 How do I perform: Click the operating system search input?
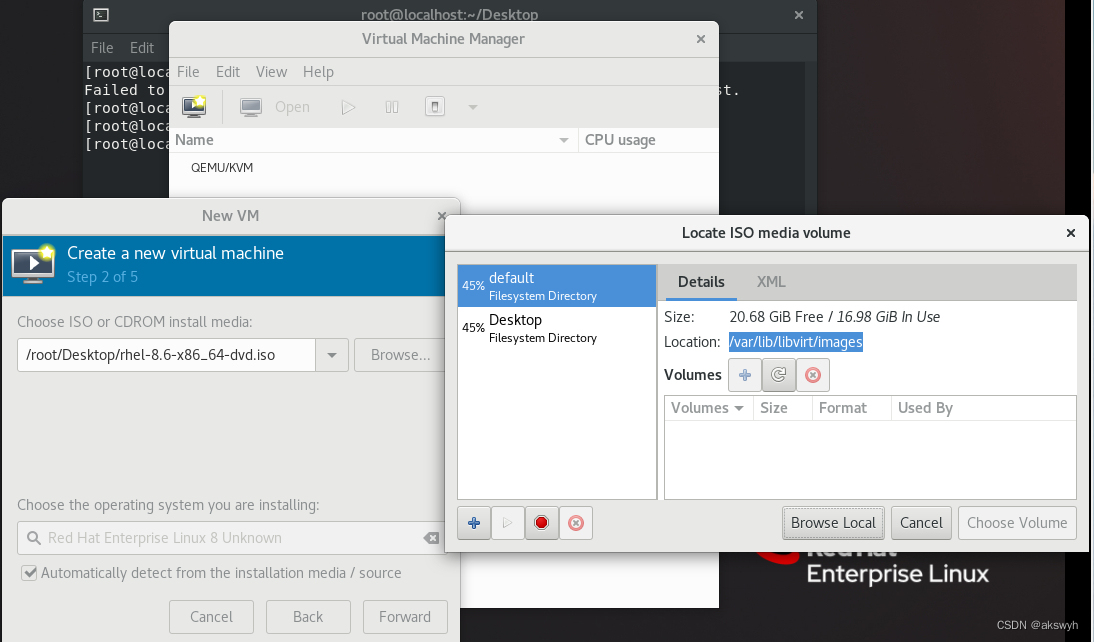click(233, 538)
